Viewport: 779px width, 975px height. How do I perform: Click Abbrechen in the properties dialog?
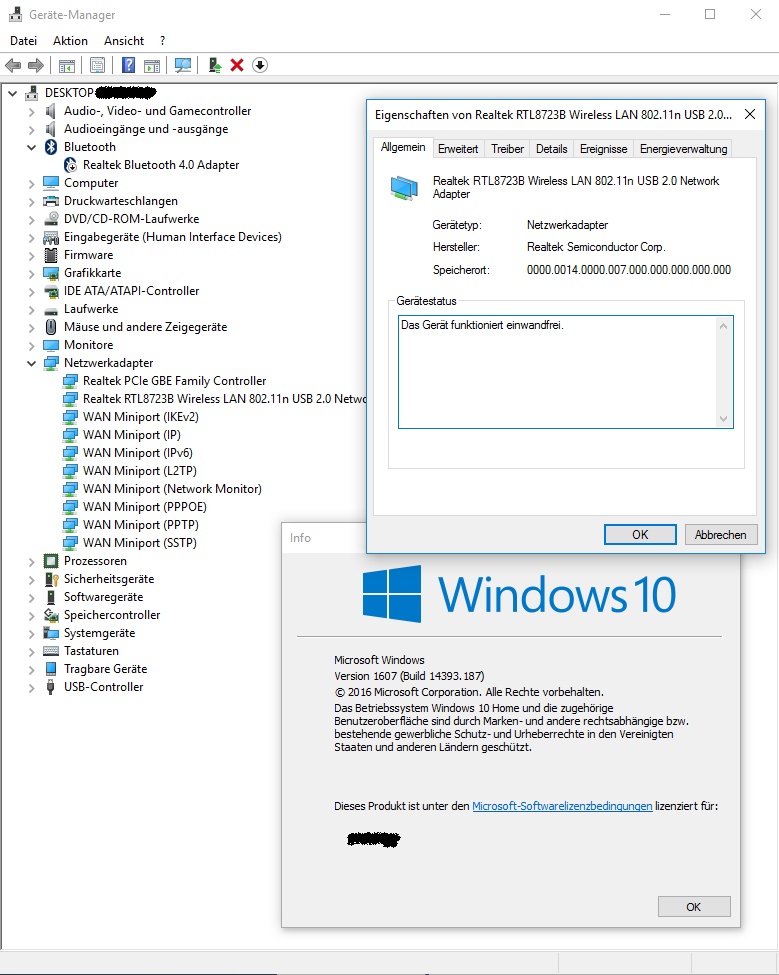pyautogui.click(x=720, y=535)
